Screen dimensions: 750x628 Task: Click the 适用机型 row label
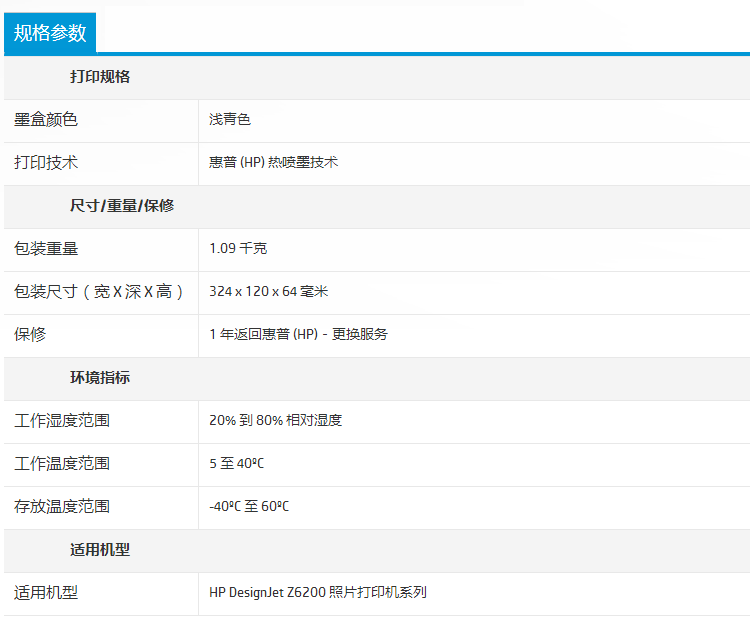[x=46, y=593]
